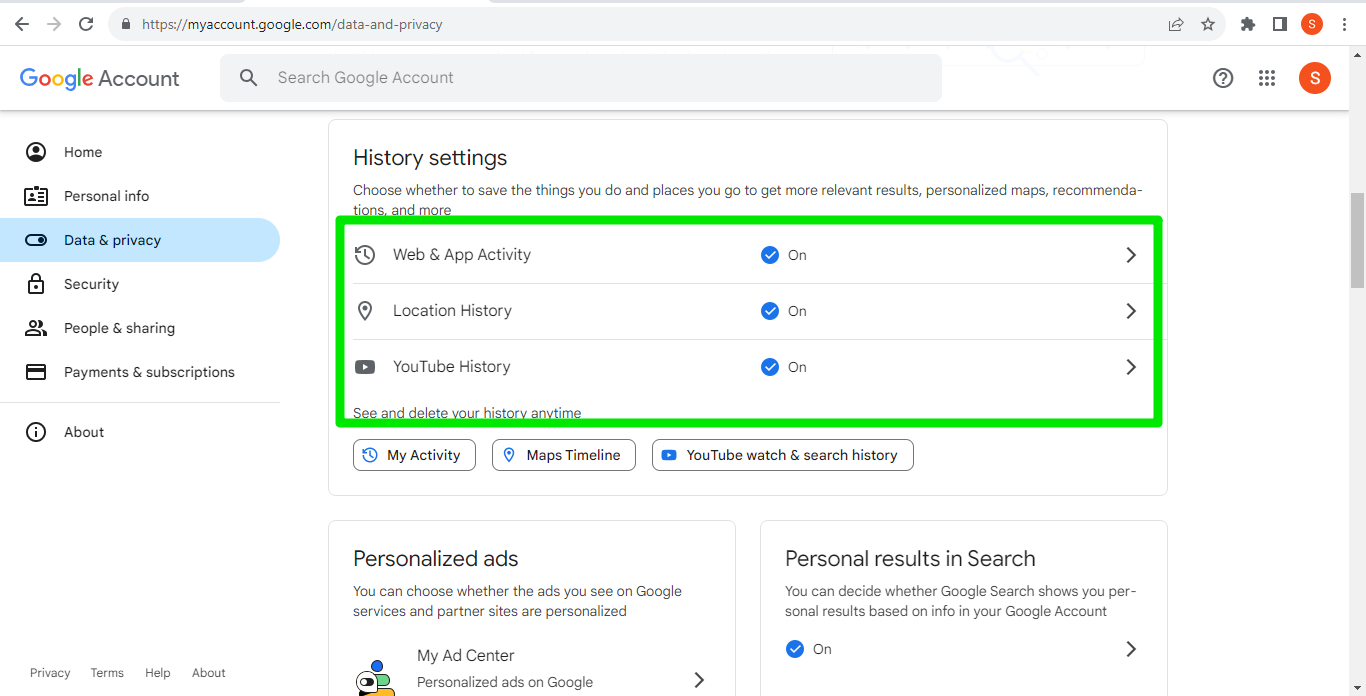Bookmark this page with the star icon

click(x=1208, y=24)
